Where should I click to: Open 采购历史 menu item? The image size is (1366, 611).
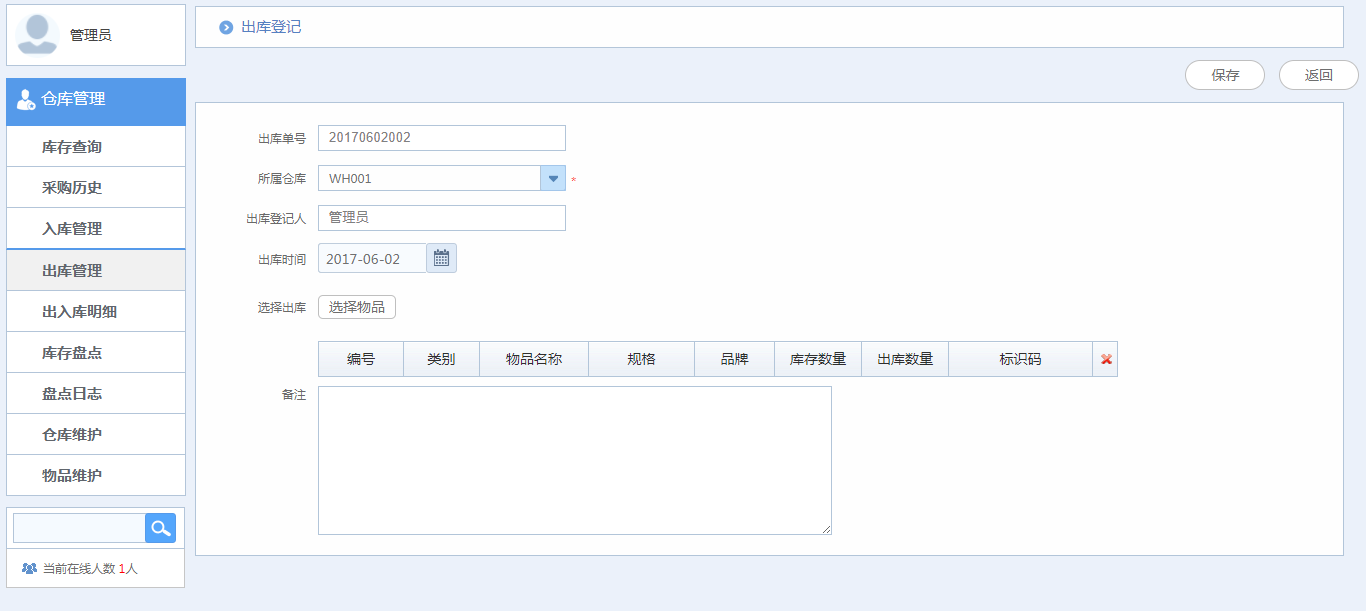tap(95, 187)
